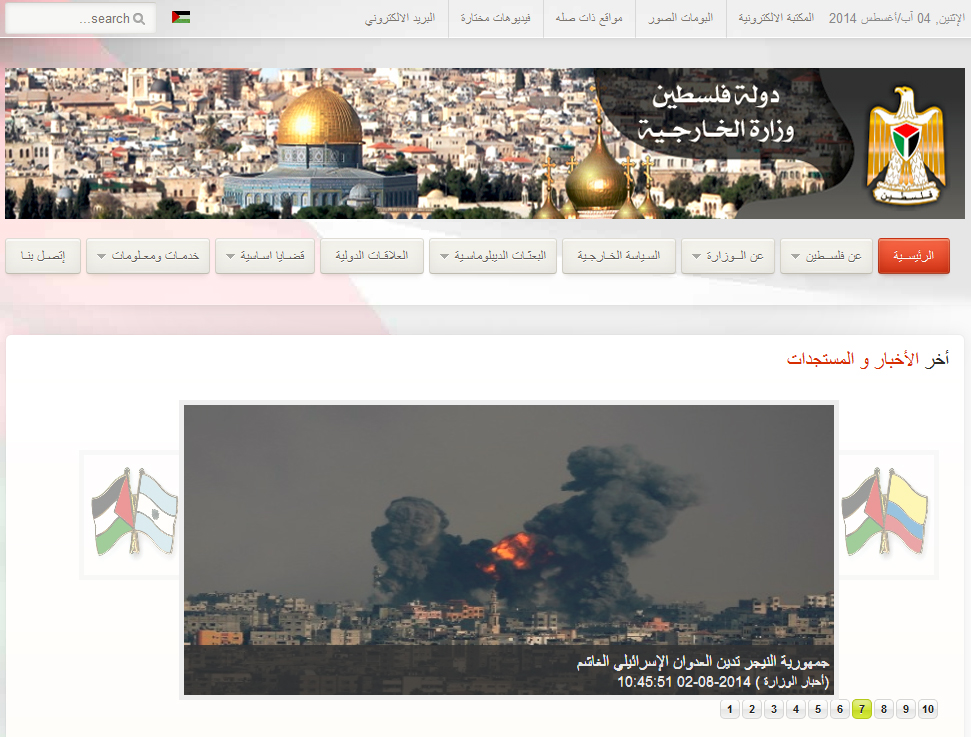
Task: Open the right crossed-flags slide thumbnail
Action: tap(887, 513)
